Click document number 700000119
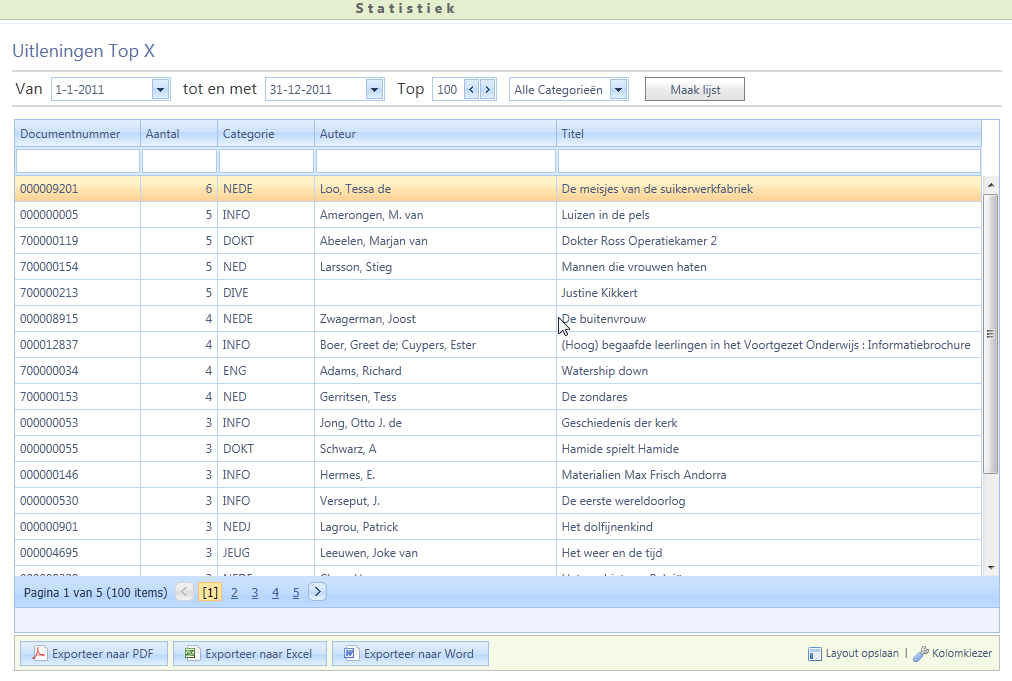Screen dimensions: 1012x681 click(x=49, y=241)
